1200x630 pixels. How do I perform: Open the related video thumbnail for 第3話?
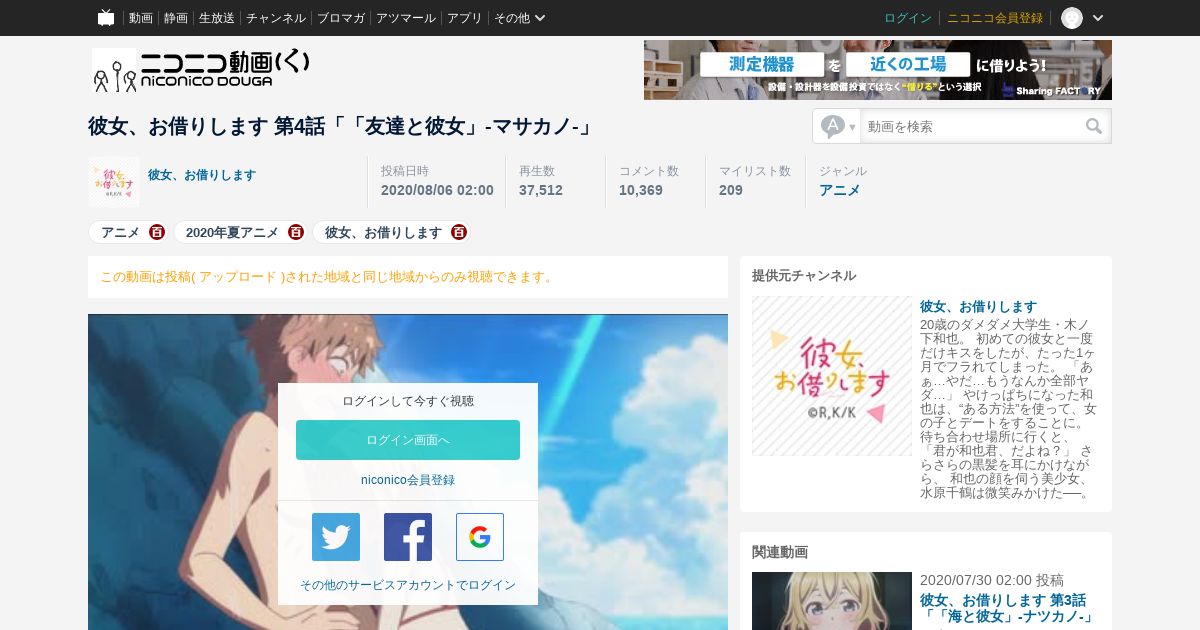[832, 601]
